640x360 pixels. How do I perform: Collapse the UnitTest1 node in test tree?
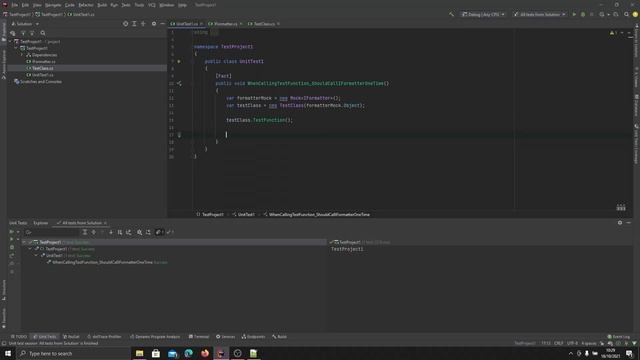36,255
